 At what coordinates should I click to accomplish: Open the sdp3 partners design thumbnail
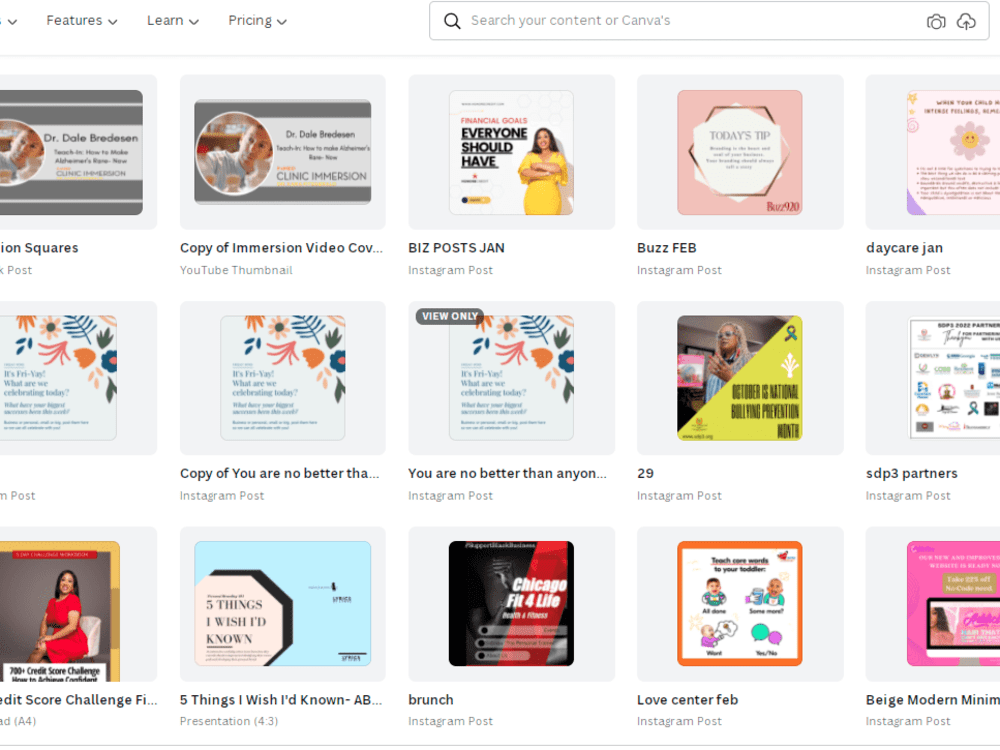pos(933,378)
